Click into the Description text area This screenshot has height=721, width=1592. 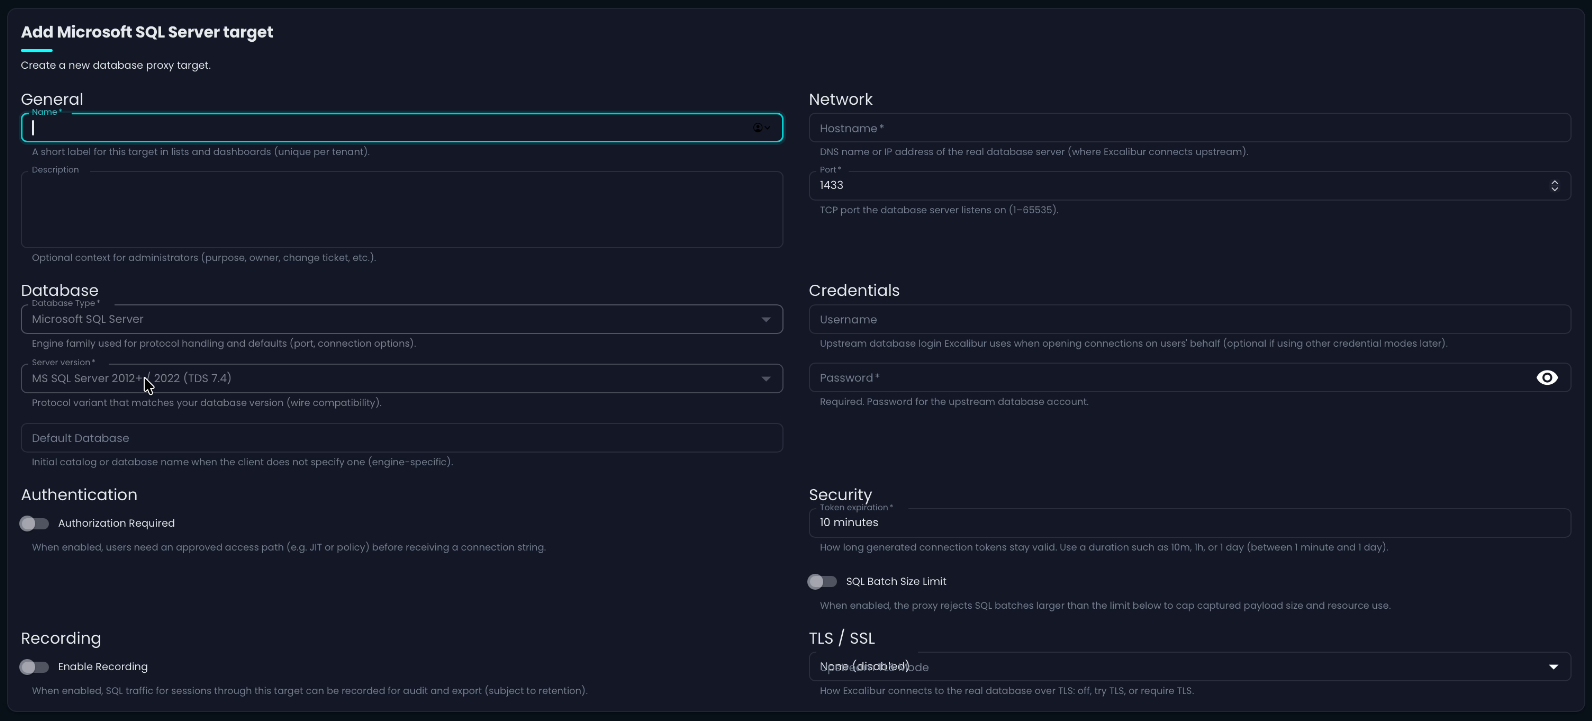point(402,210)
